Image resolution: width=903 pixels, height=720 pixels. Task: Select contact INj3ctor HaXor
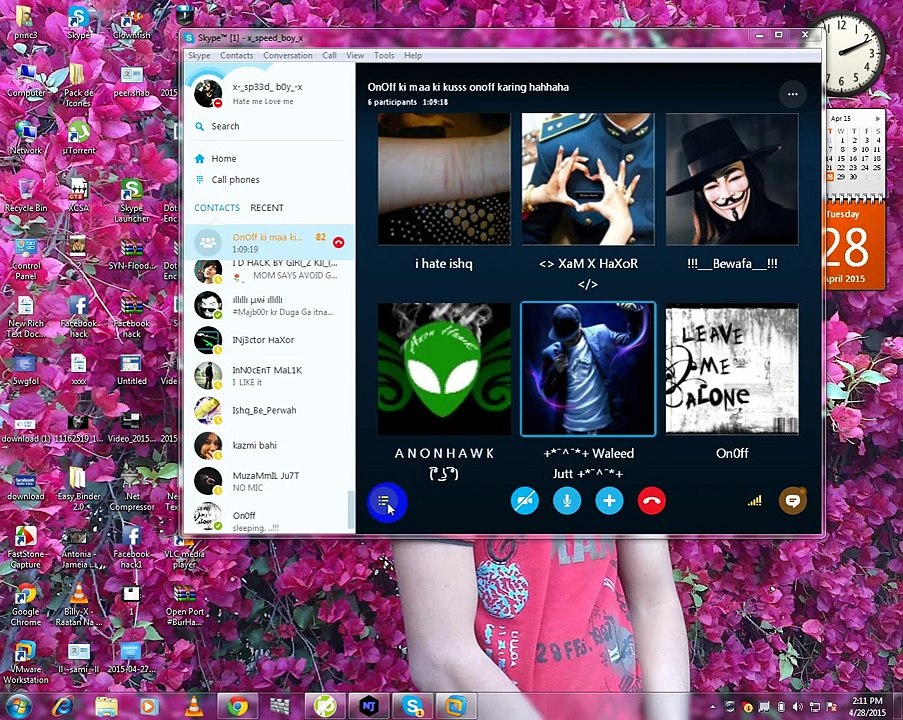(x=270, y=340)
